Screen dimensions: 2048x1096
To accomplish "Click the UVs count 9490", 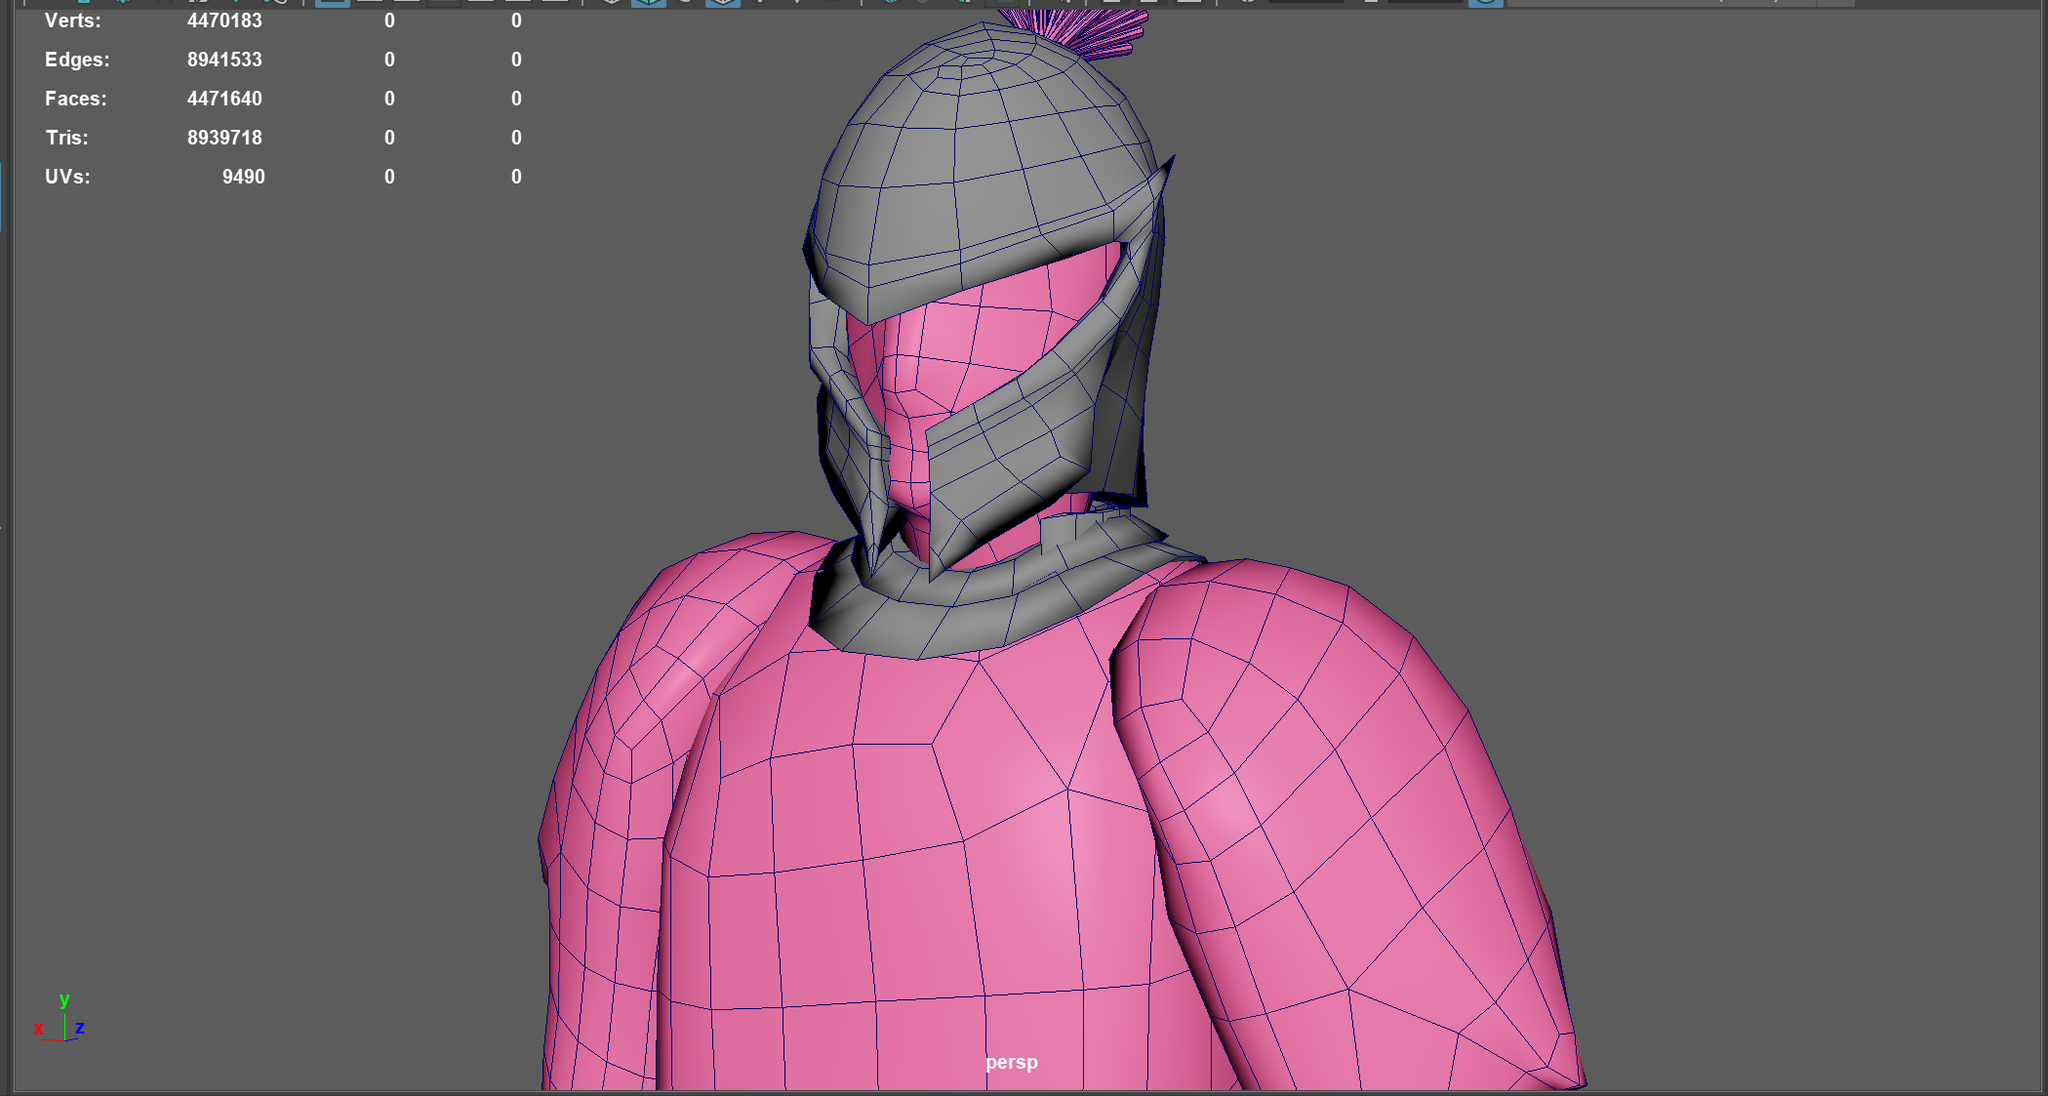I will coord(243,177).
